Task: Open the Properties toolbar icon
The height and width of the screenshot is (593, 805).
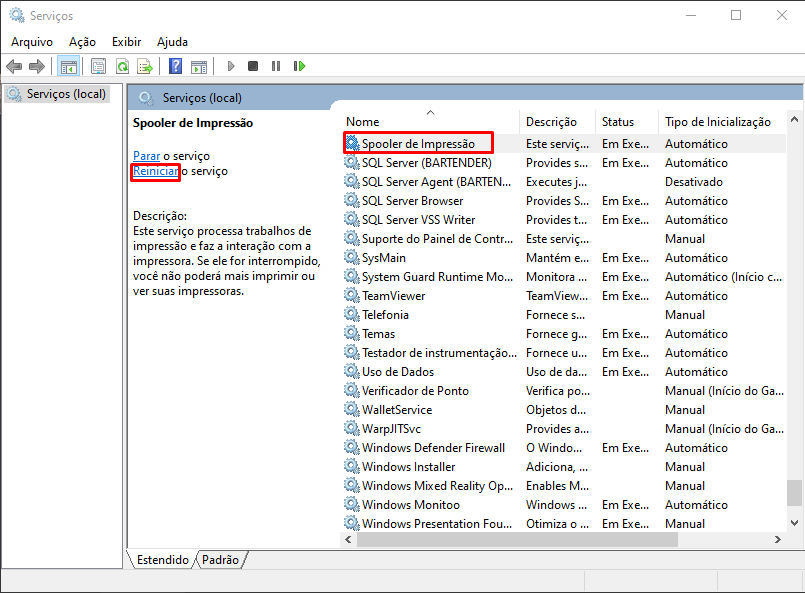Action: tap(98, 66)
